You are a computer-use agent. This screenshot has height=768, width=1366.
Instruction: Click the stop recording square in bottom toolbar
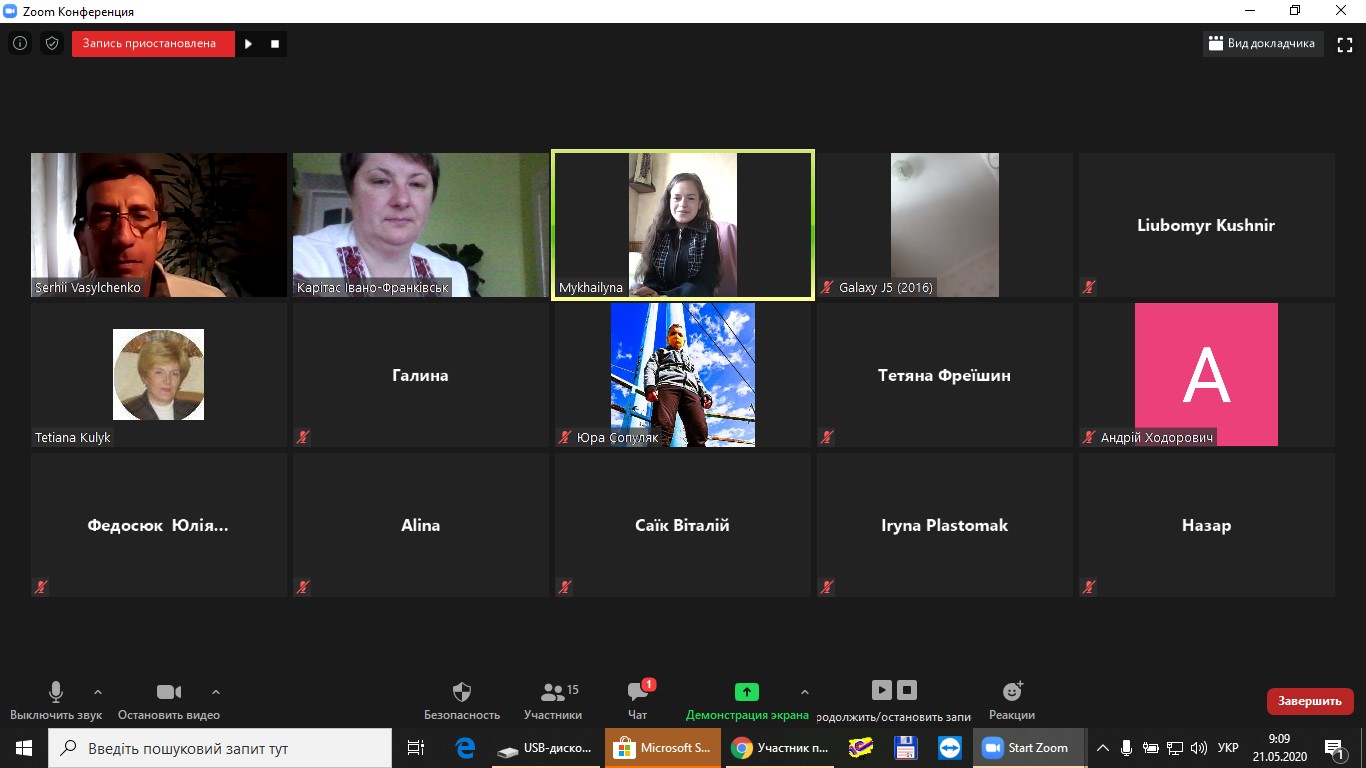click(x=907, y=690)
